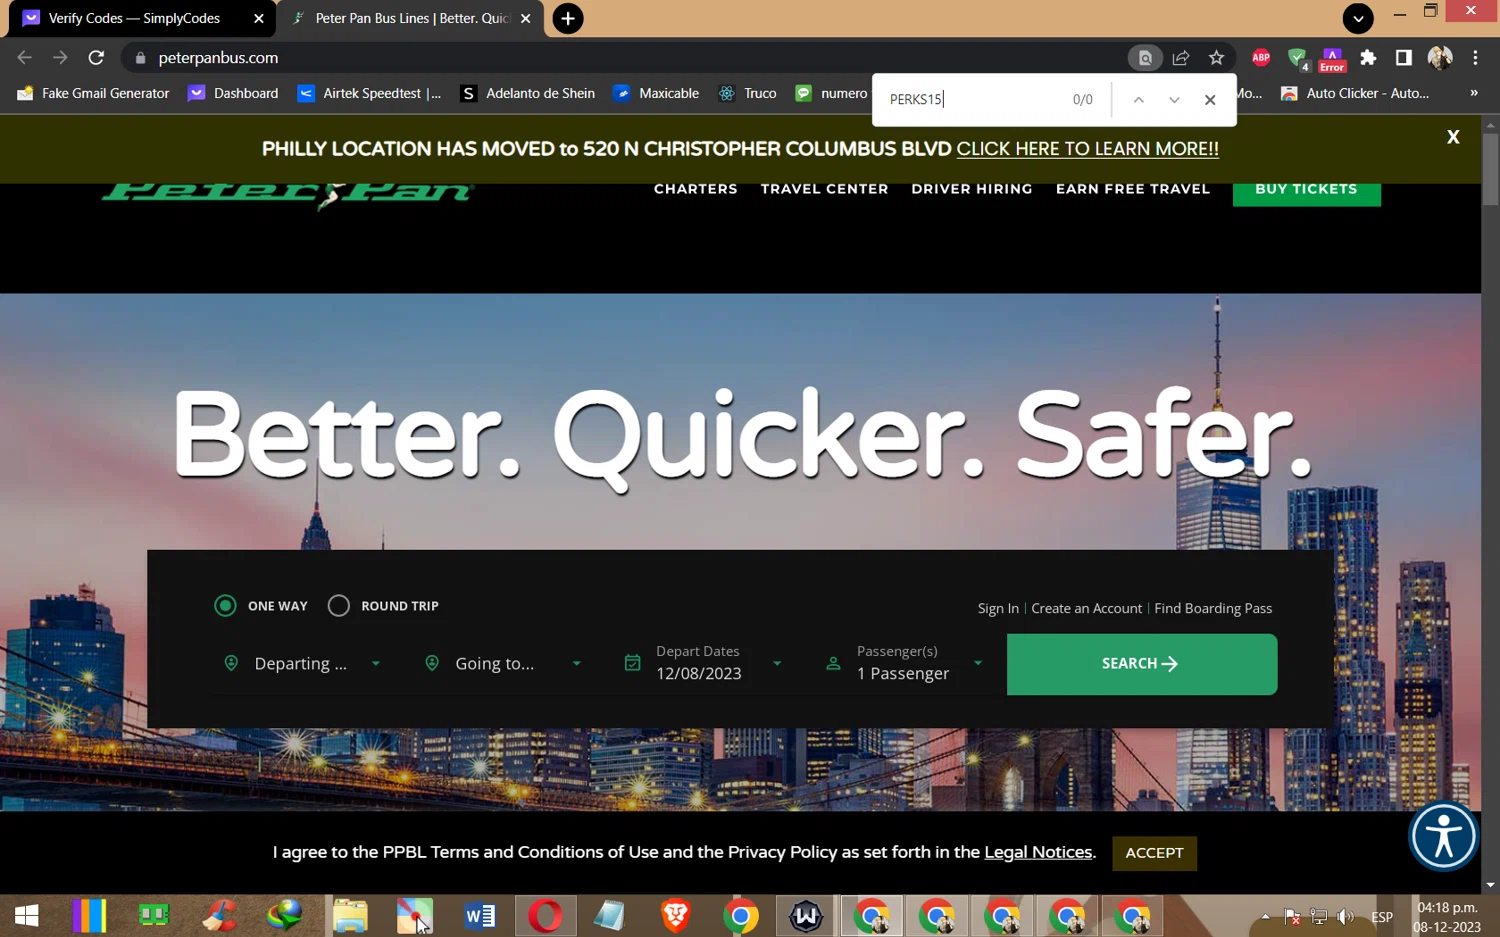Launch Word from the taskbar
Viewport: 1500px width, 937px height.
coord(480,916)
